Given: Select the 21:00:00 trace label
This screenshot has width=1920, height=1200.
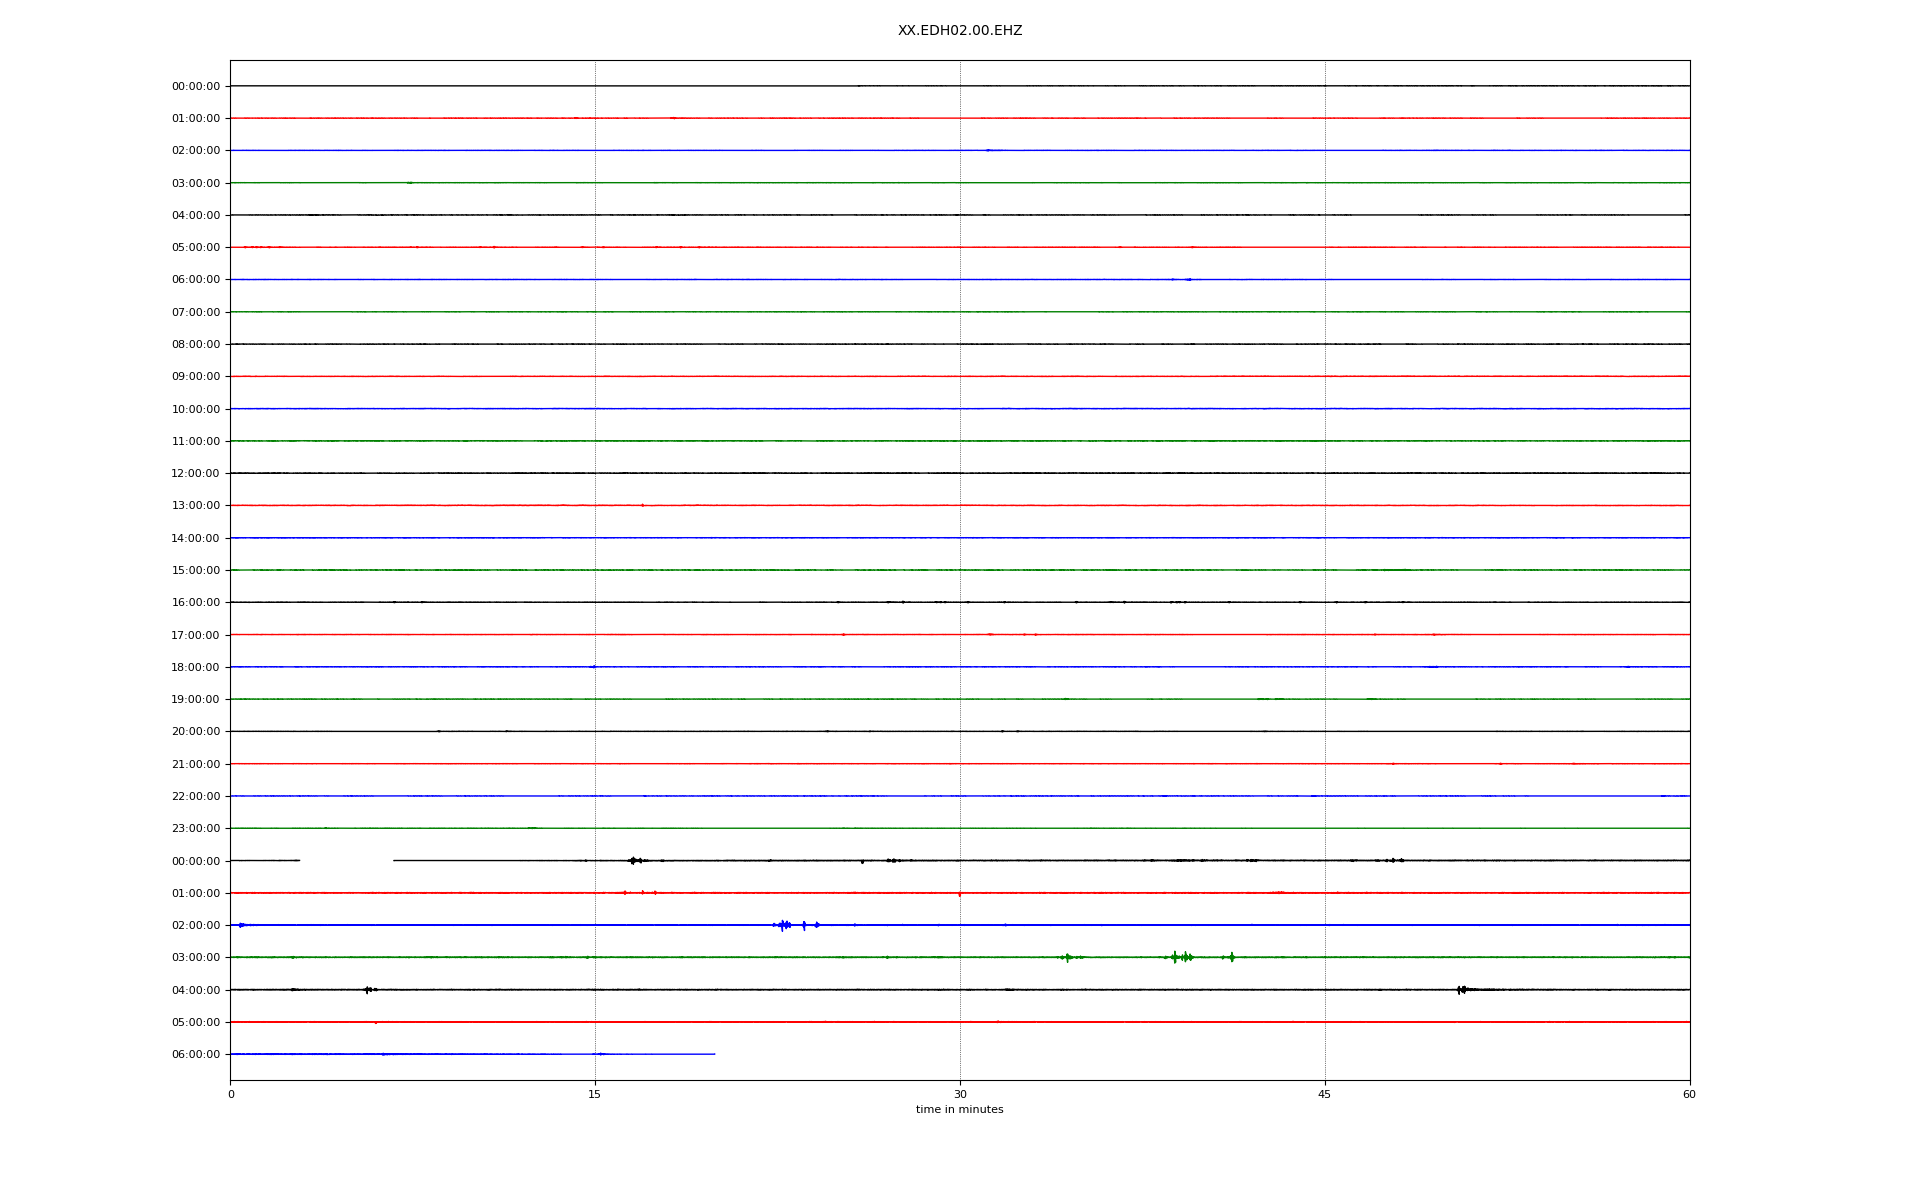Looking at the screenshot, I should tap(196, 764).
